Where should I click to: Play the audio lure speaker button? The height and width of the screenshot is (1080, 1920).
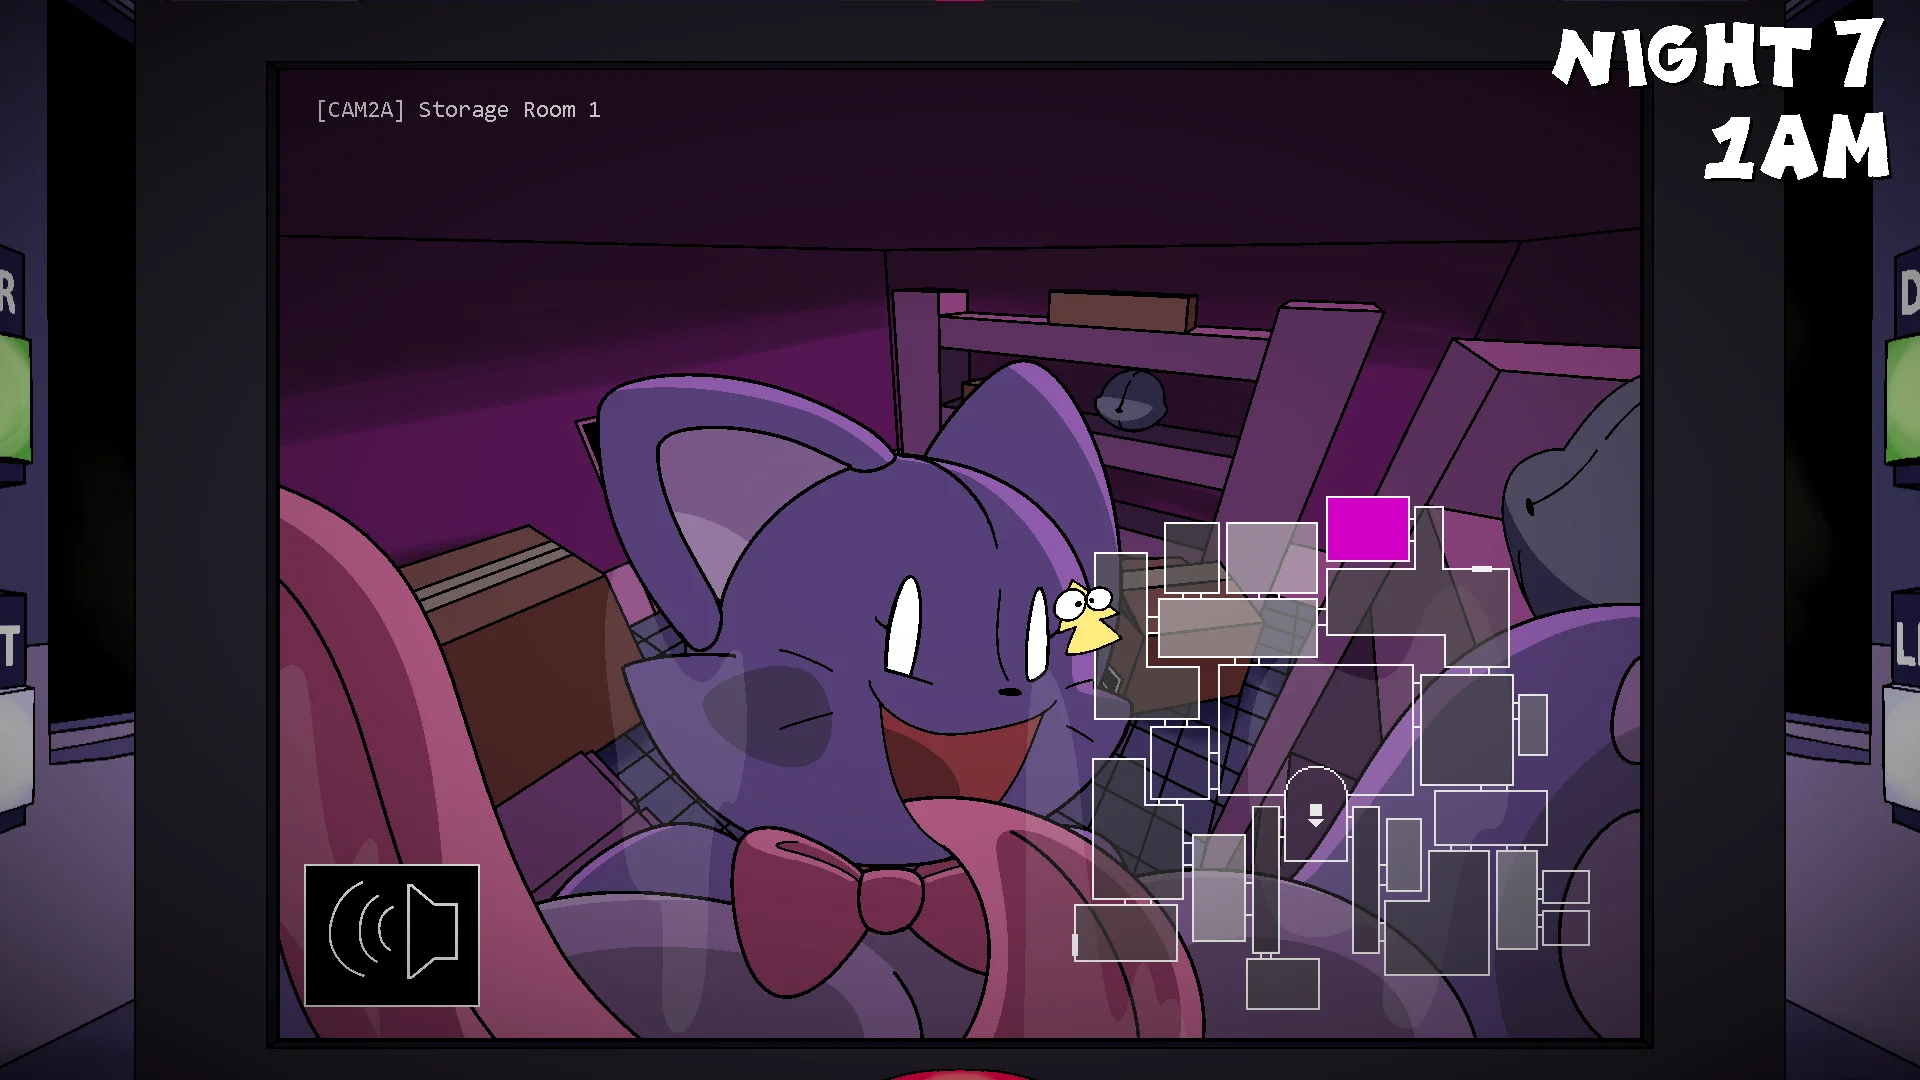pos(392,935)
